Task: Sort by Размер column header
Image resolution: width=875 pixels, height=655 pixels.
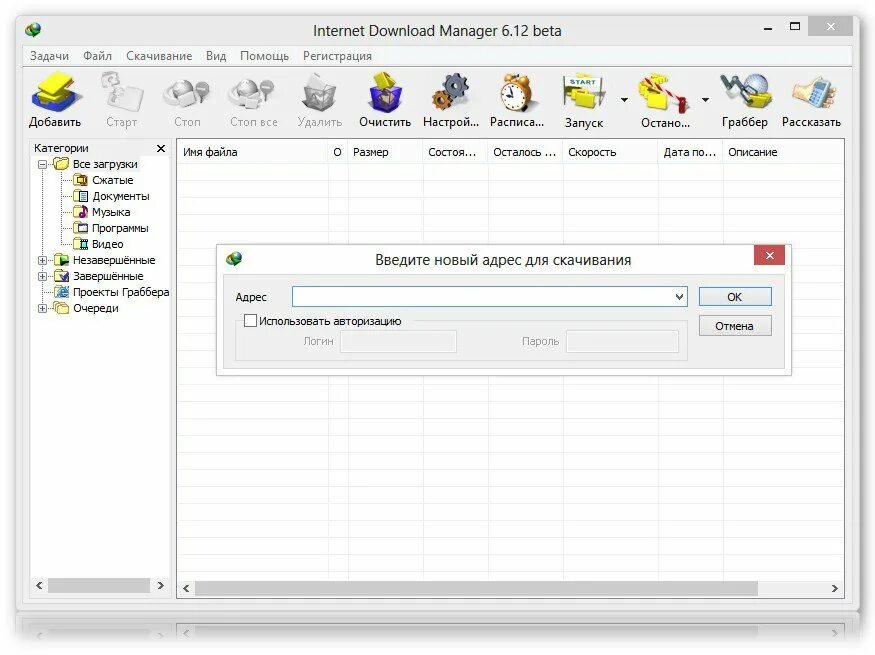Action: 386,152
